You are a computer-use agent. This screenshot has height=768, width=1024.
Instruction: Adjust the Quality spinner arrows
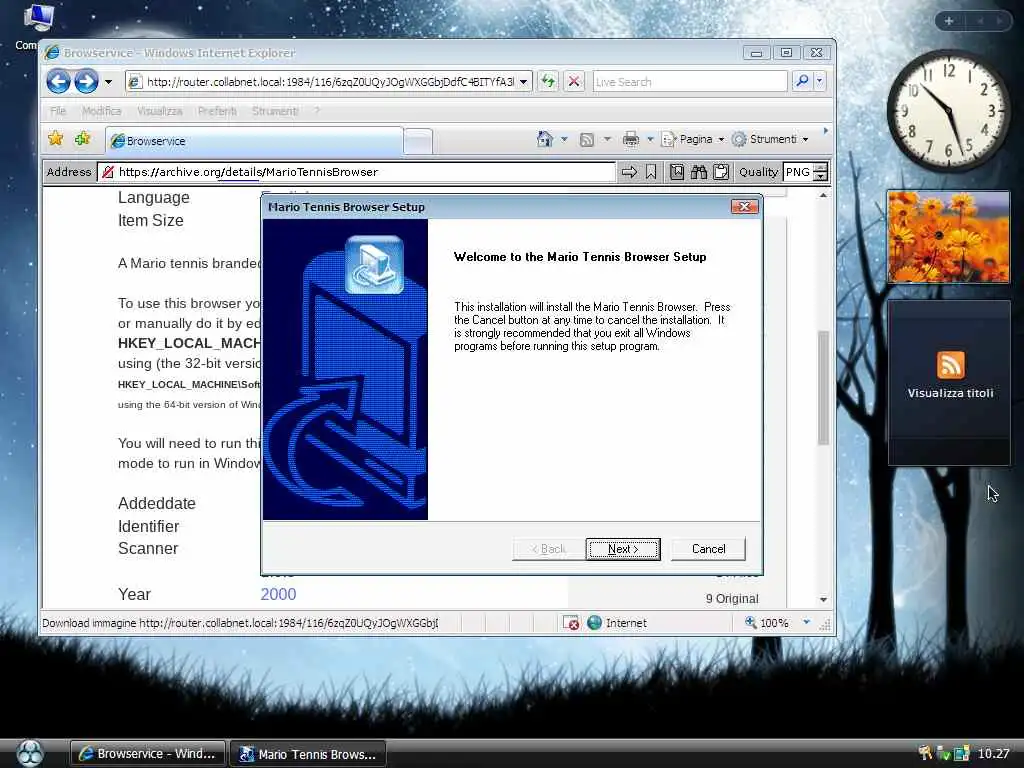[x=821, y=172]
